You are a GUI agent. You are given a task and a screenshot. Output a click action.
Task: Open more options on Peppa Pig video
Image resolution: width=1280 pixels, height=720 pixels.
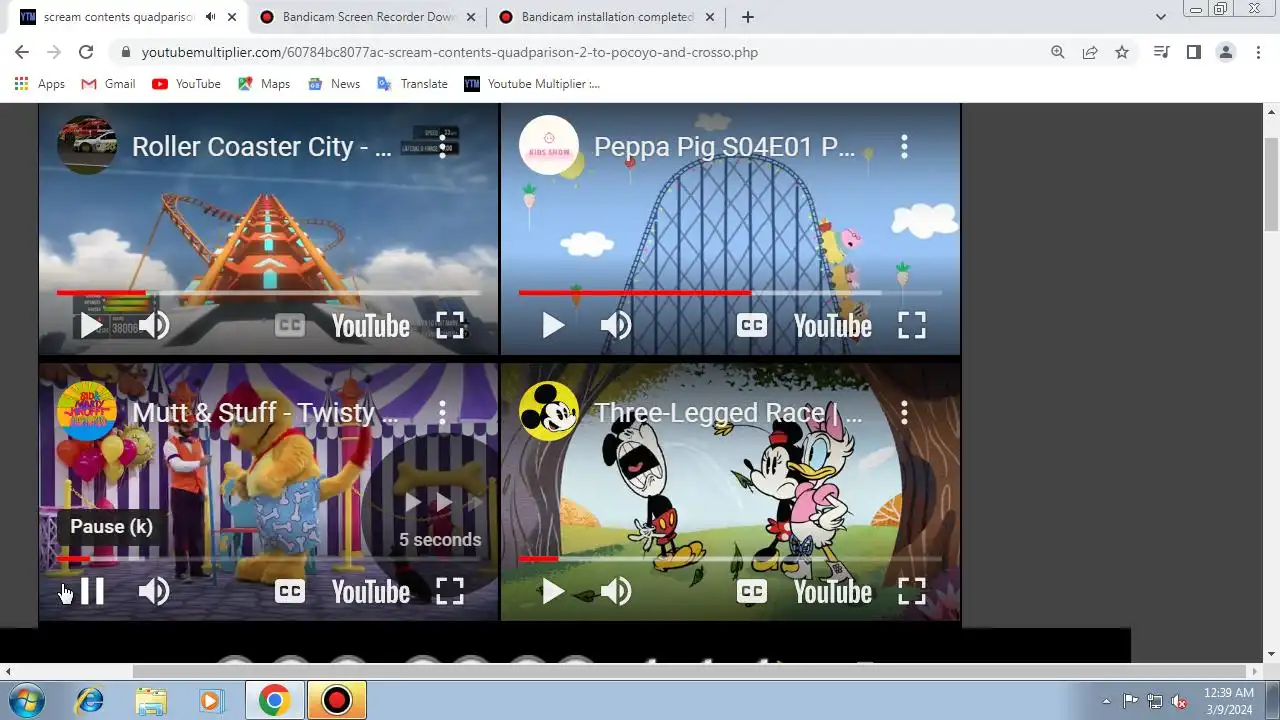[x=904, y=147]
